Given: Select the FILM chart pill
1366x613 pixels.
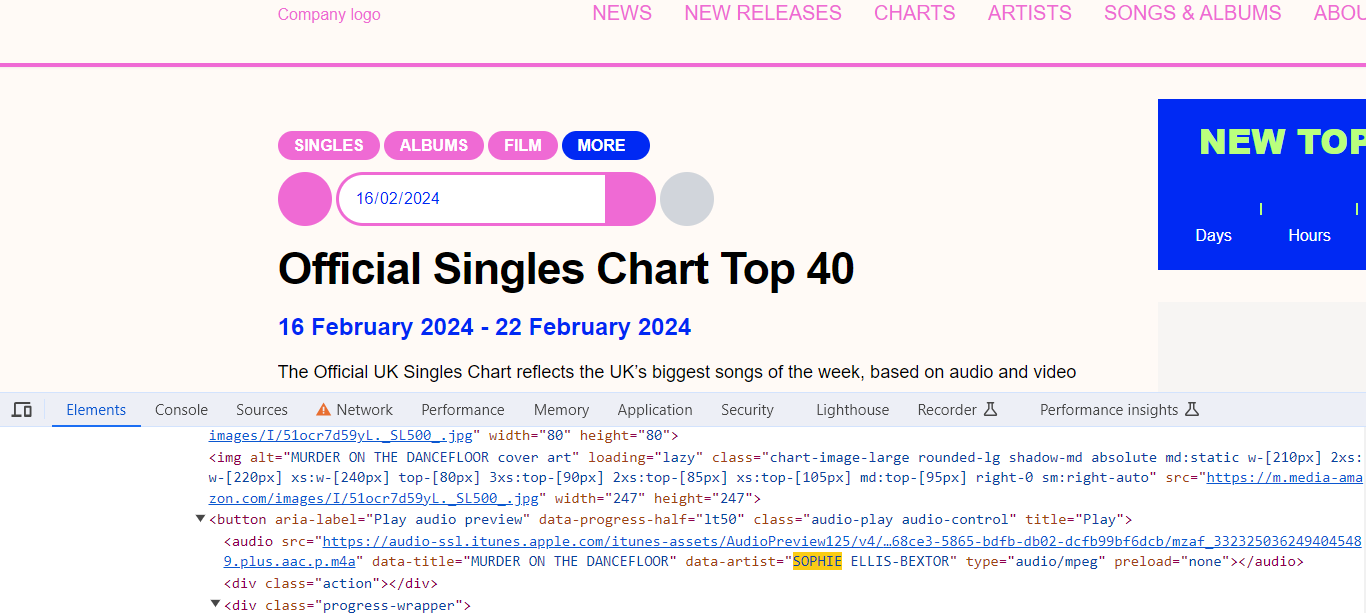Looking at the screenshot, I should (x=523, y=145).
